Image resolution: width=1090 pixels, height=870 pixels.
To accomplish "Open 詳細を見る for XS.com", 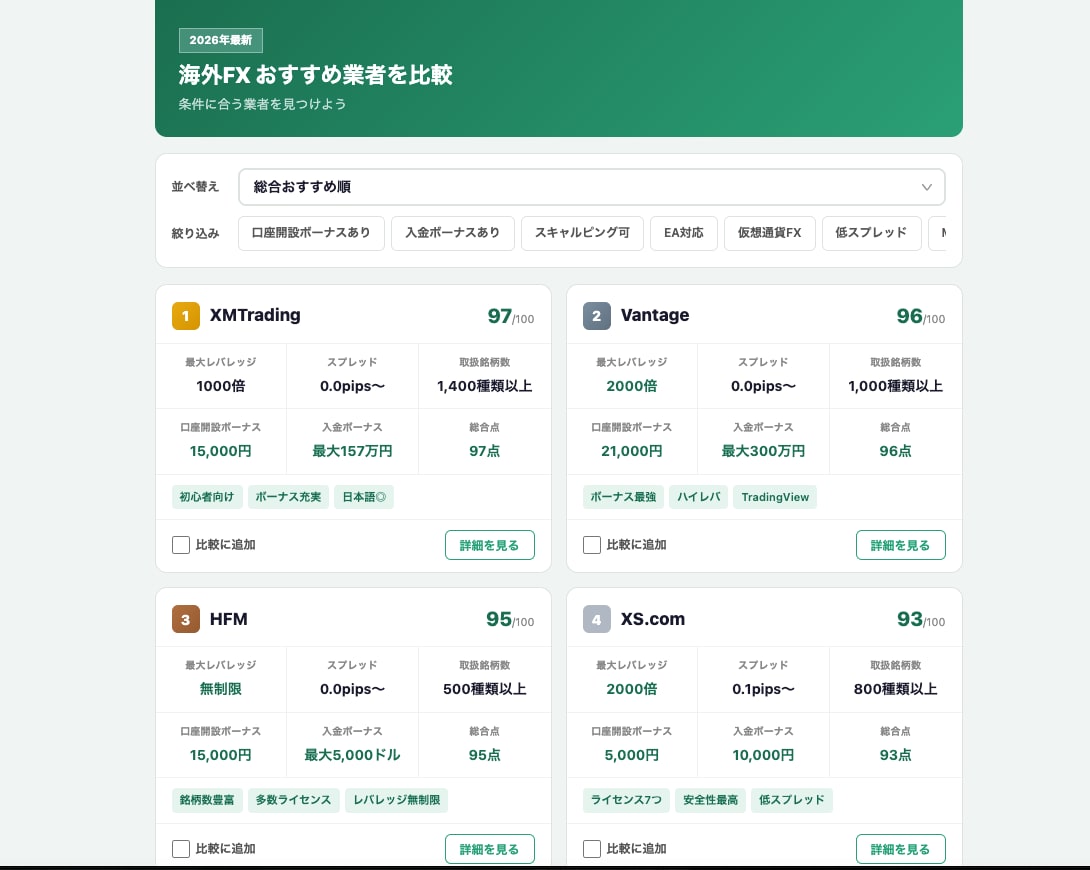I will [x=900, y=848].
